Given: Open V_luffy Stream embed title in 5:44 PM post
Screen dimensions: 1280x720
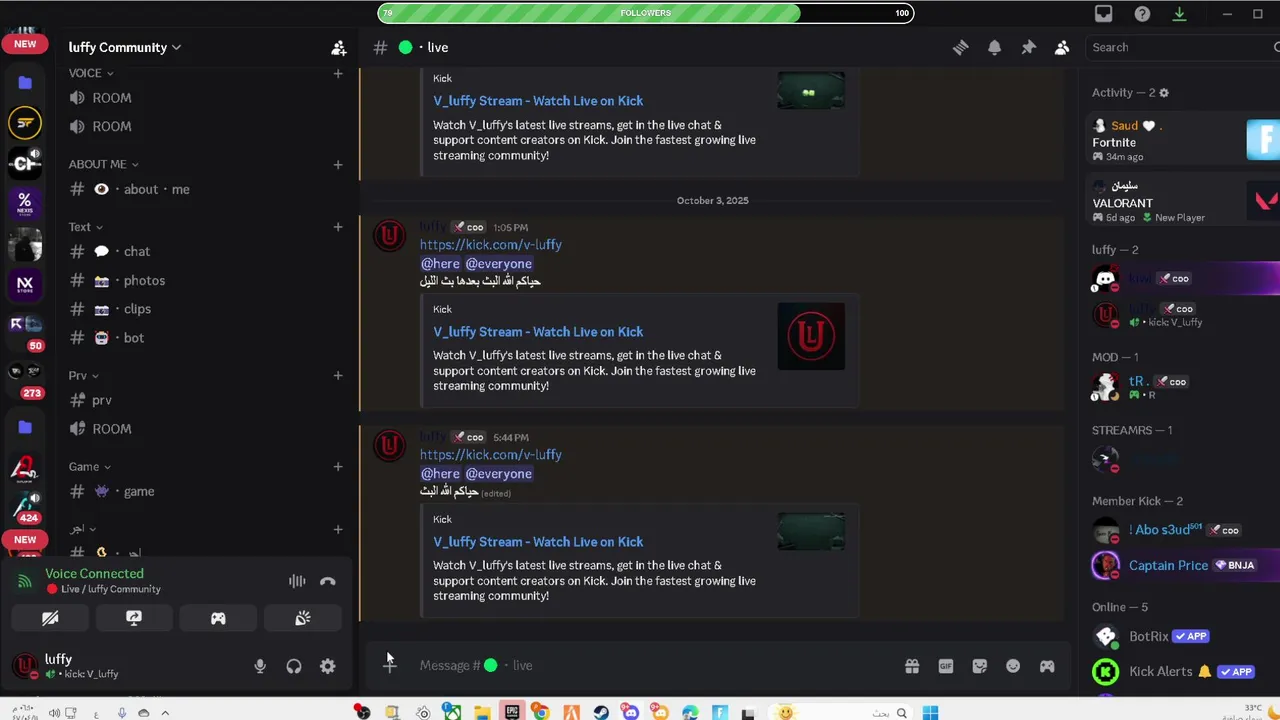Looking at the screenshot, I should (538, 541).
